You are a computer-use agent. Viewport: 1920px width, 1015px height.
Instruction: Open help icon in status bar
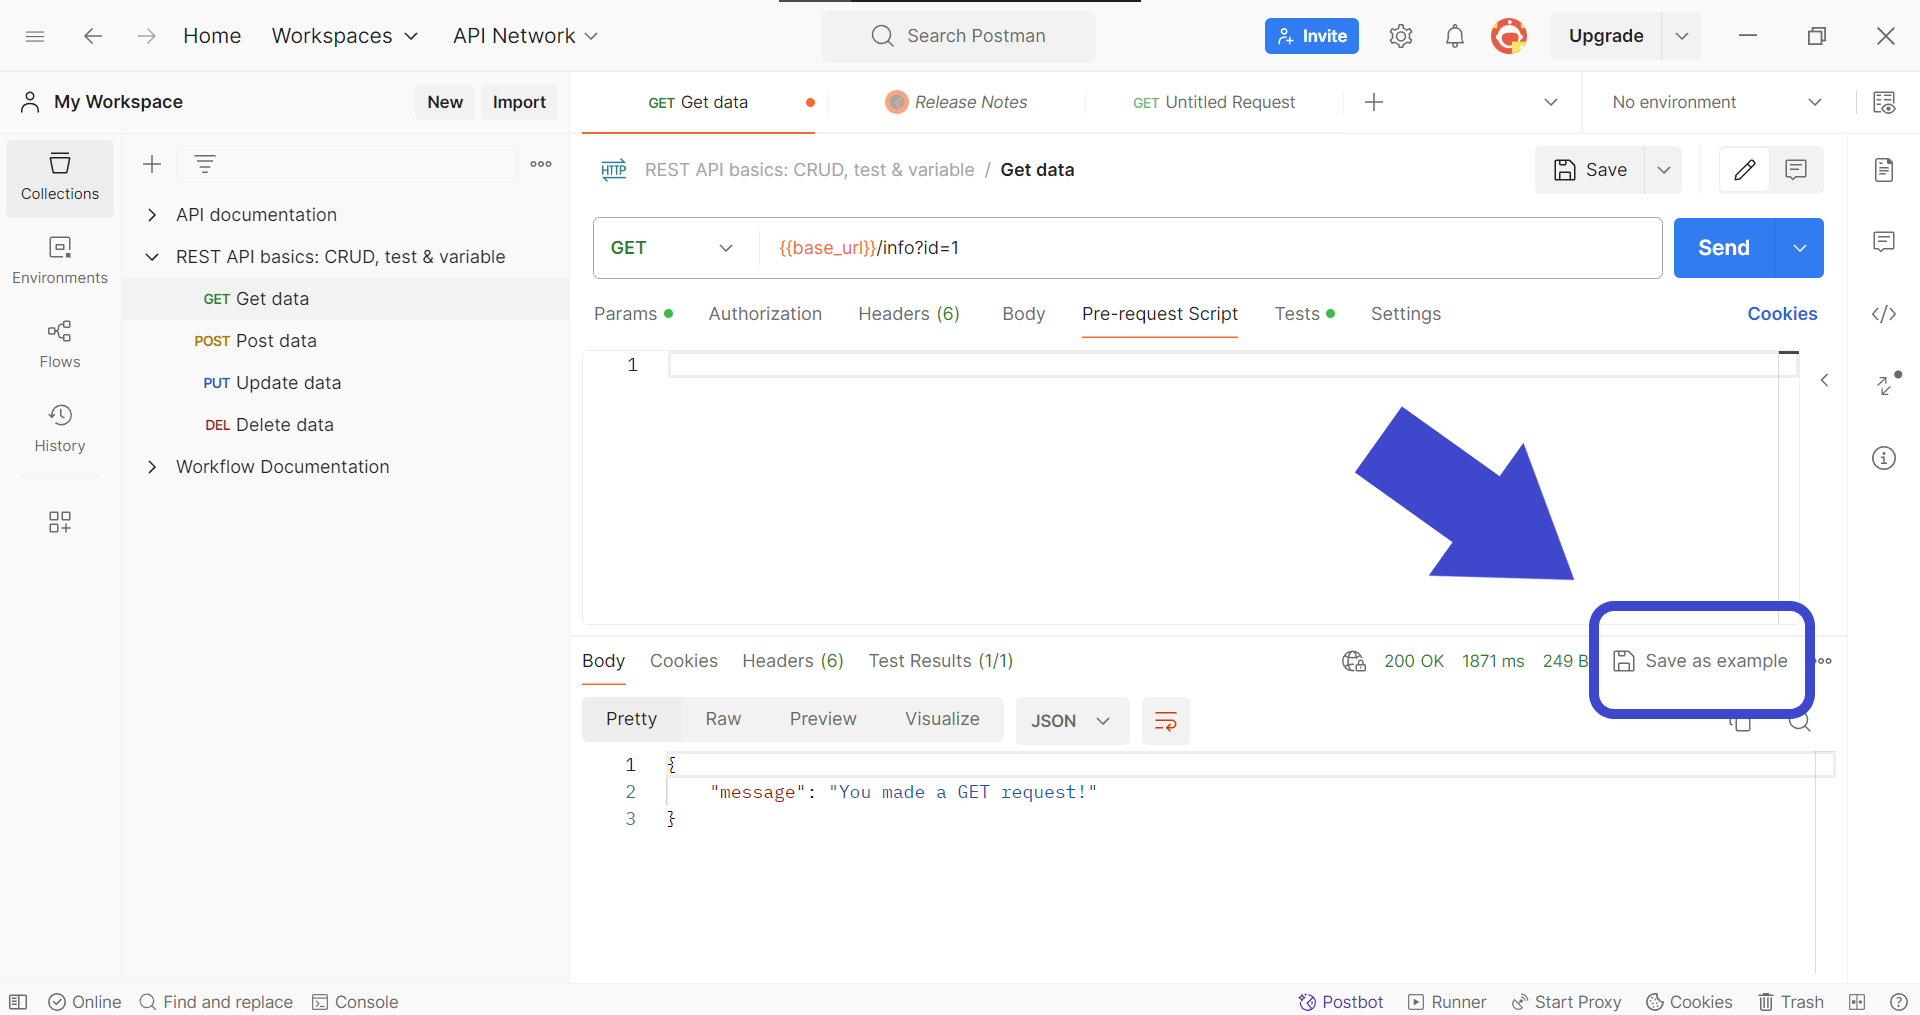click(x=1899, y=1002)
